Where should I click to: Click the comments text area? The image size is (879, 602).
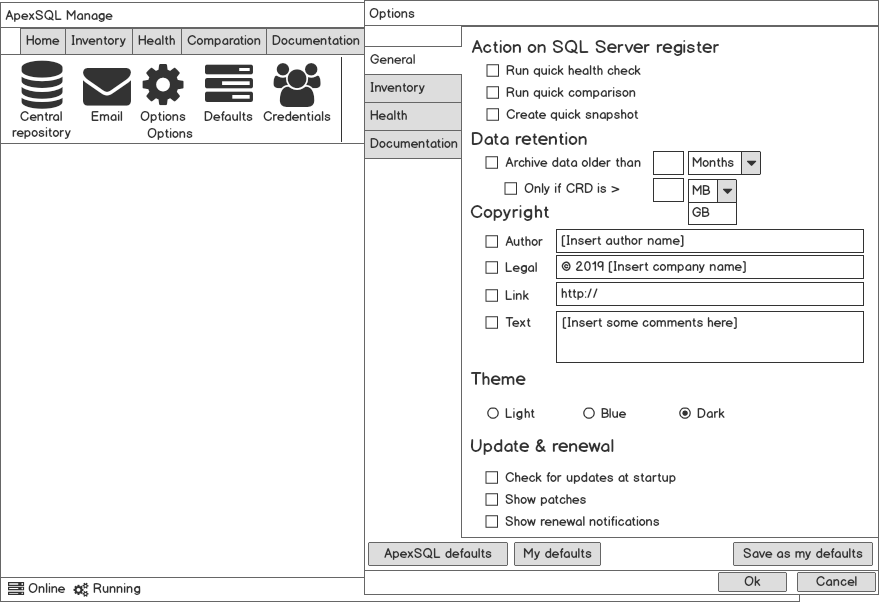point(710,337)
